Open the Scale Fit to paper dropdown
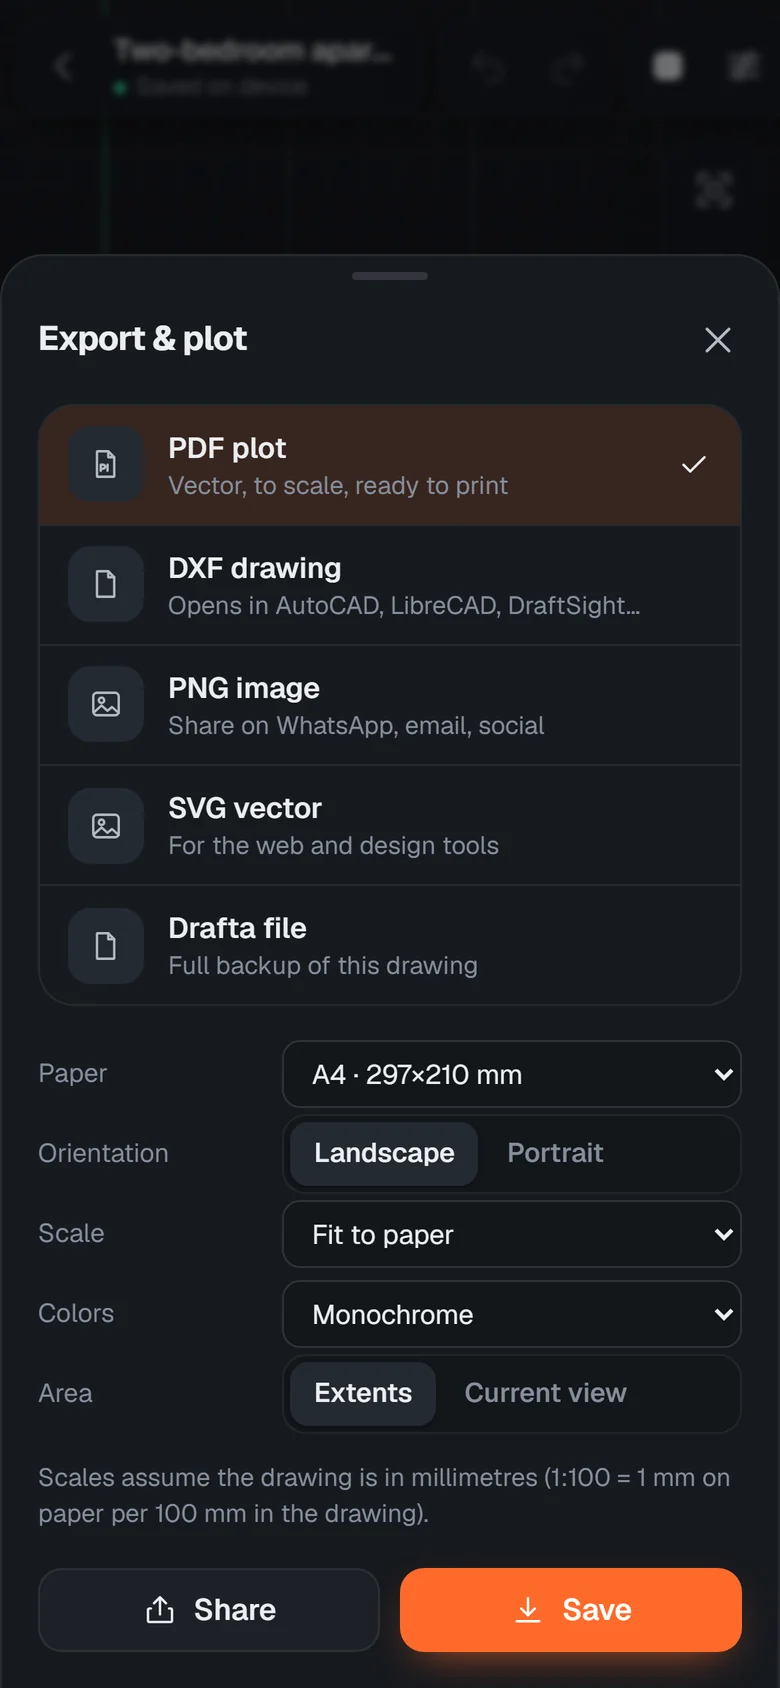Image resolution: width=780 pixels, height=1688 pixels. 512,1234
